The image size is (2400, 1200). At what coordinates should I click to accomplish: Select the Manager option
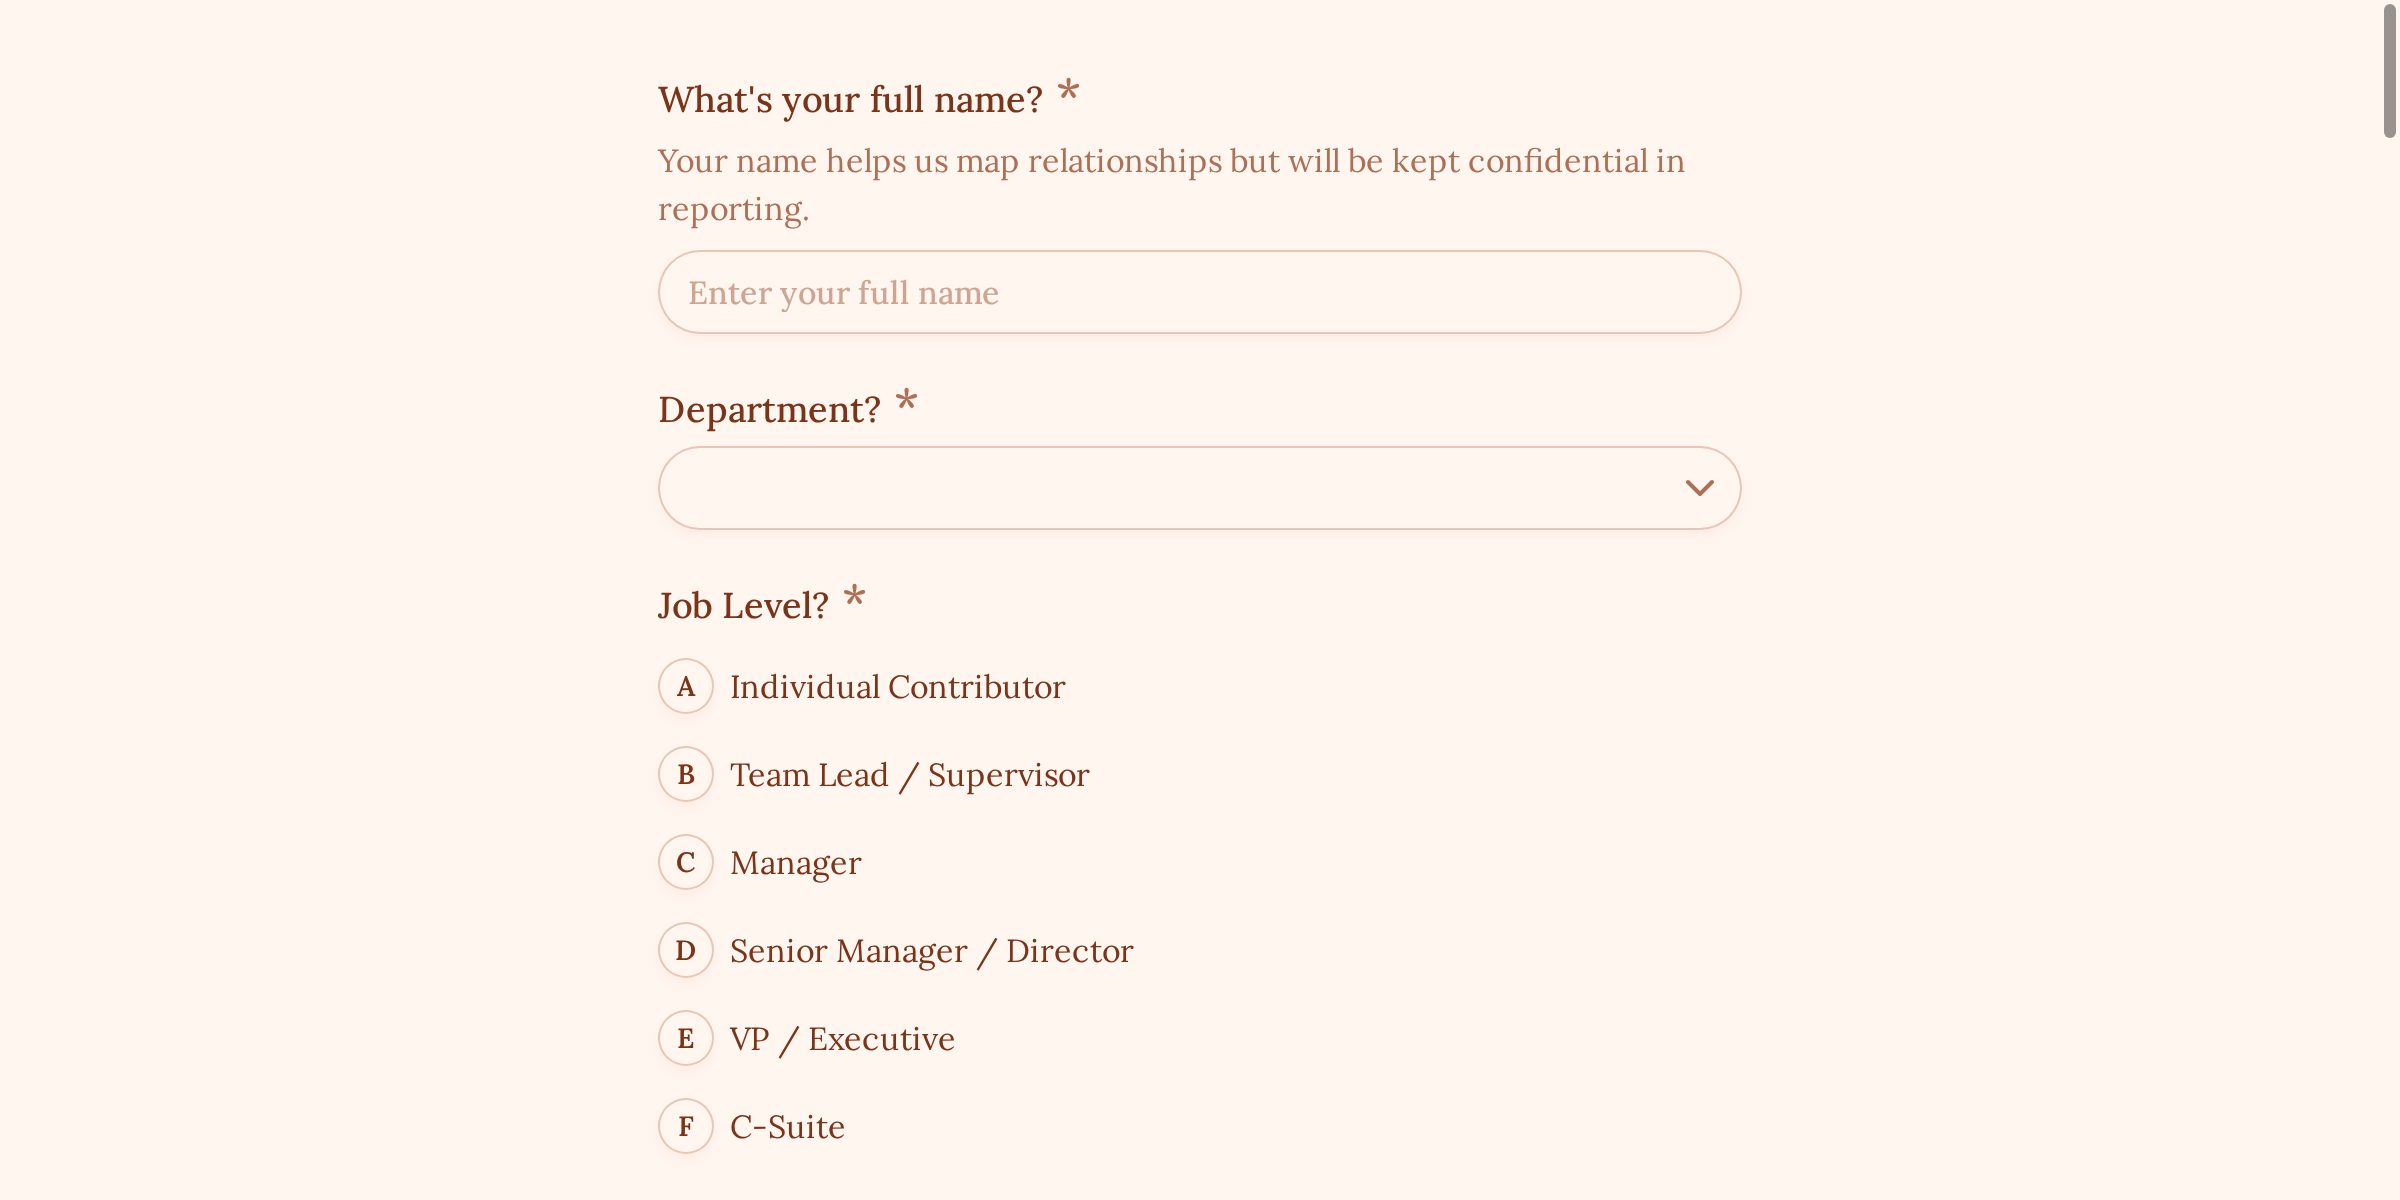click(795, 862)
